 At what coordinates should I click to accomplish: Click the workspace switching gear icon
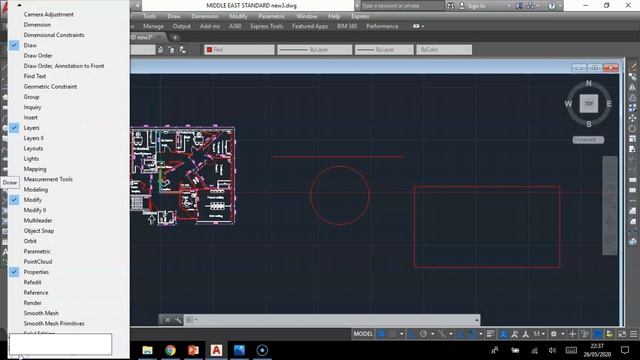pos(554,334)
